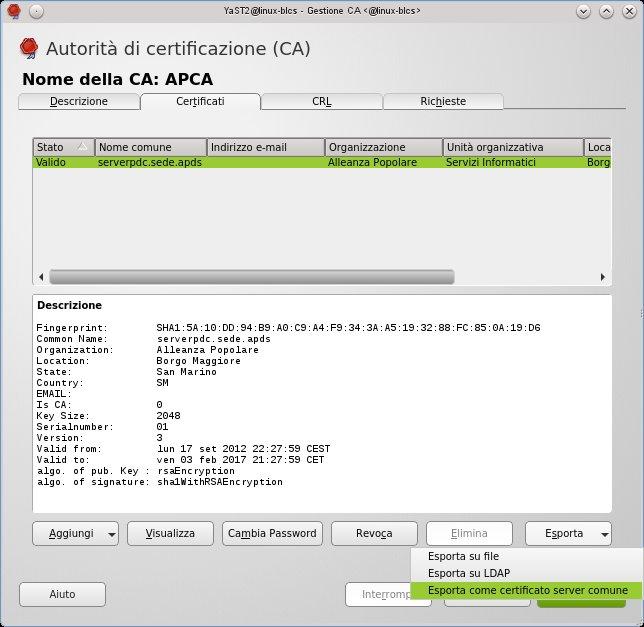The width and height of the screenshot is (644, 627).
Task: Click the CA wax seal icon beside the heading
Action: click(29, 48)
